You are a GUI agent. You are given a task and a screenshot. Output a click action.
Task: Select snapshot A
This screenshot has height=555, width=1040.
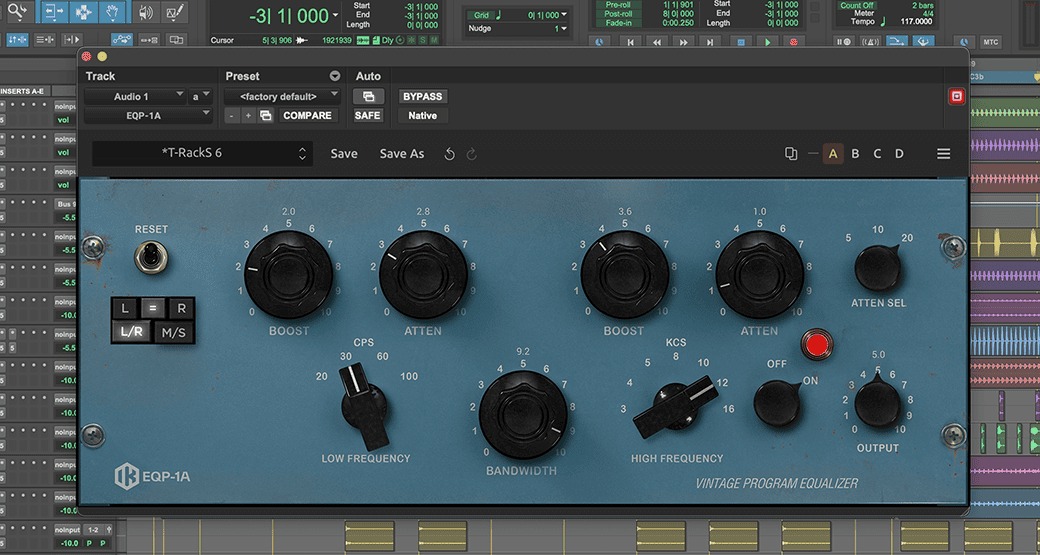833,154
